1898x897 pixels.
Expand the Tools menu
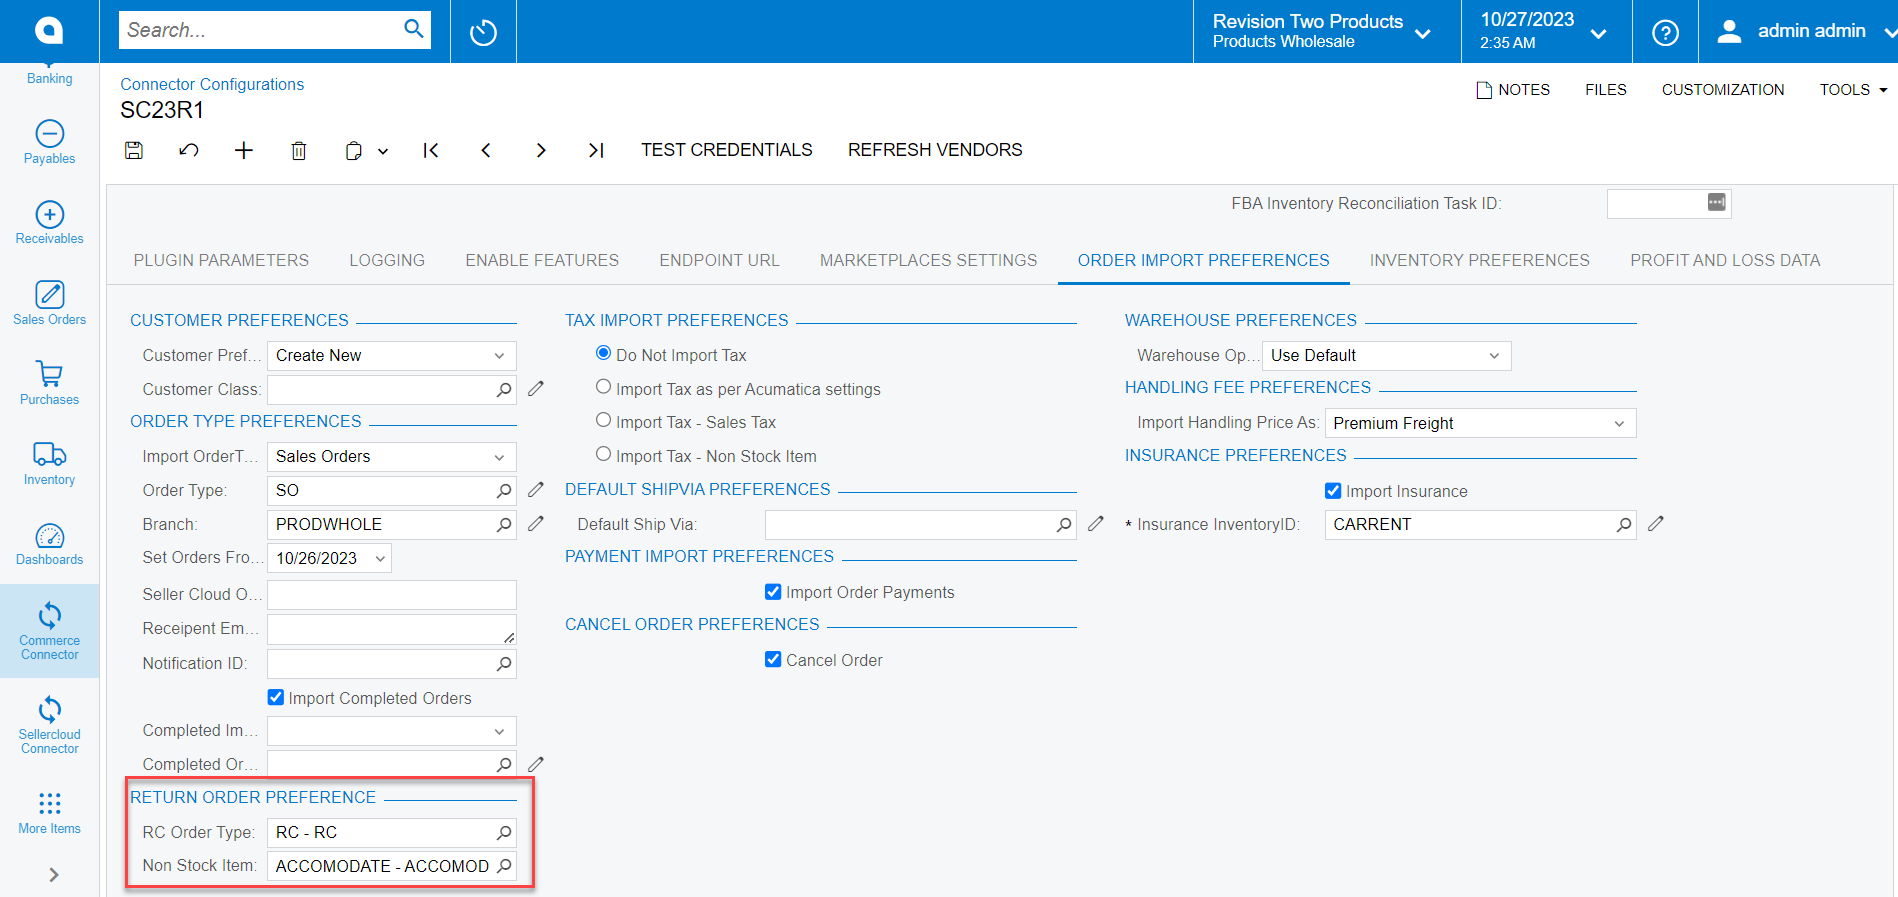(1853, 90)
